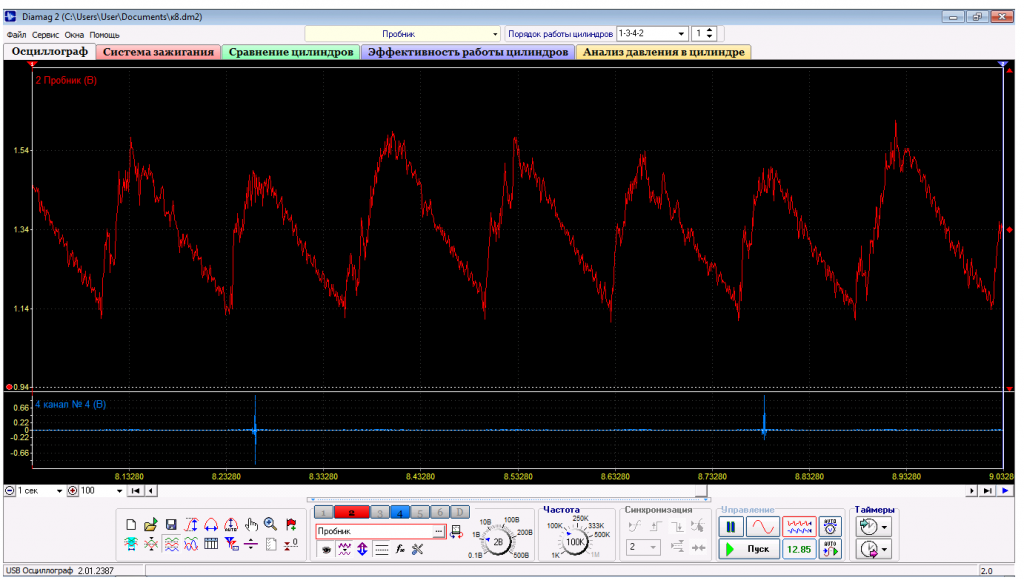
Task: Select channel 1 button
Action: pyautogui.click(x=323, y=513)
